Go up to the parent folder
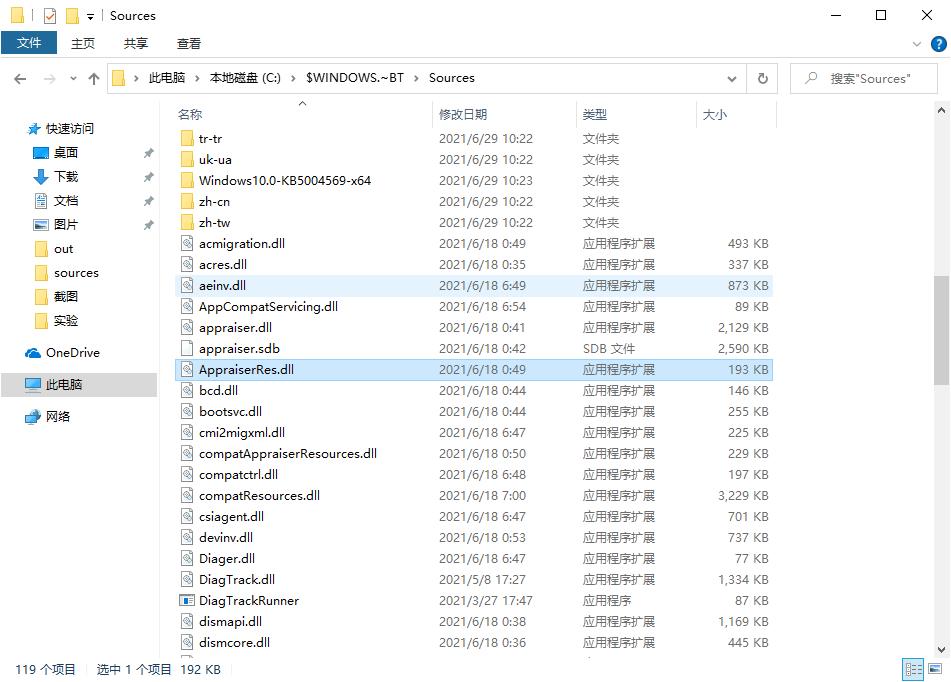This screenshot has height=682, width=951. (x=93, y=77)
